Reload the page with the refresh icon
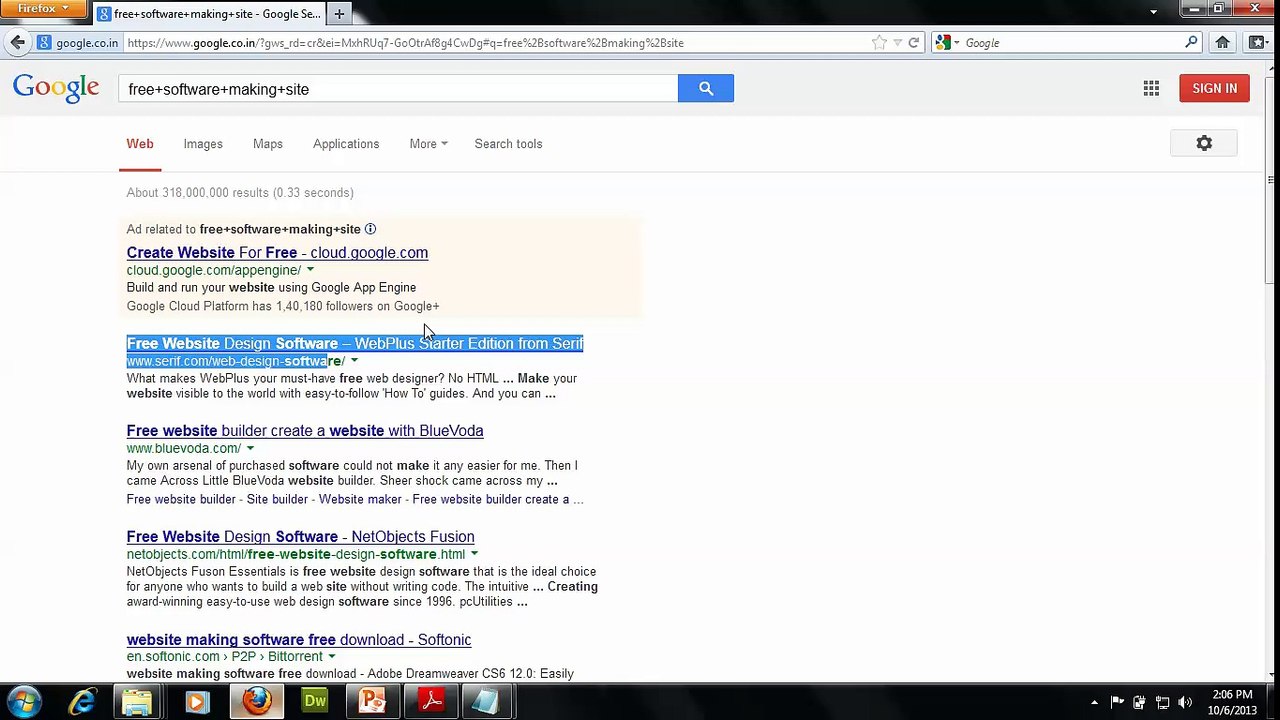The height and width of the screenshot is (720, 1280). pos(913,43)
